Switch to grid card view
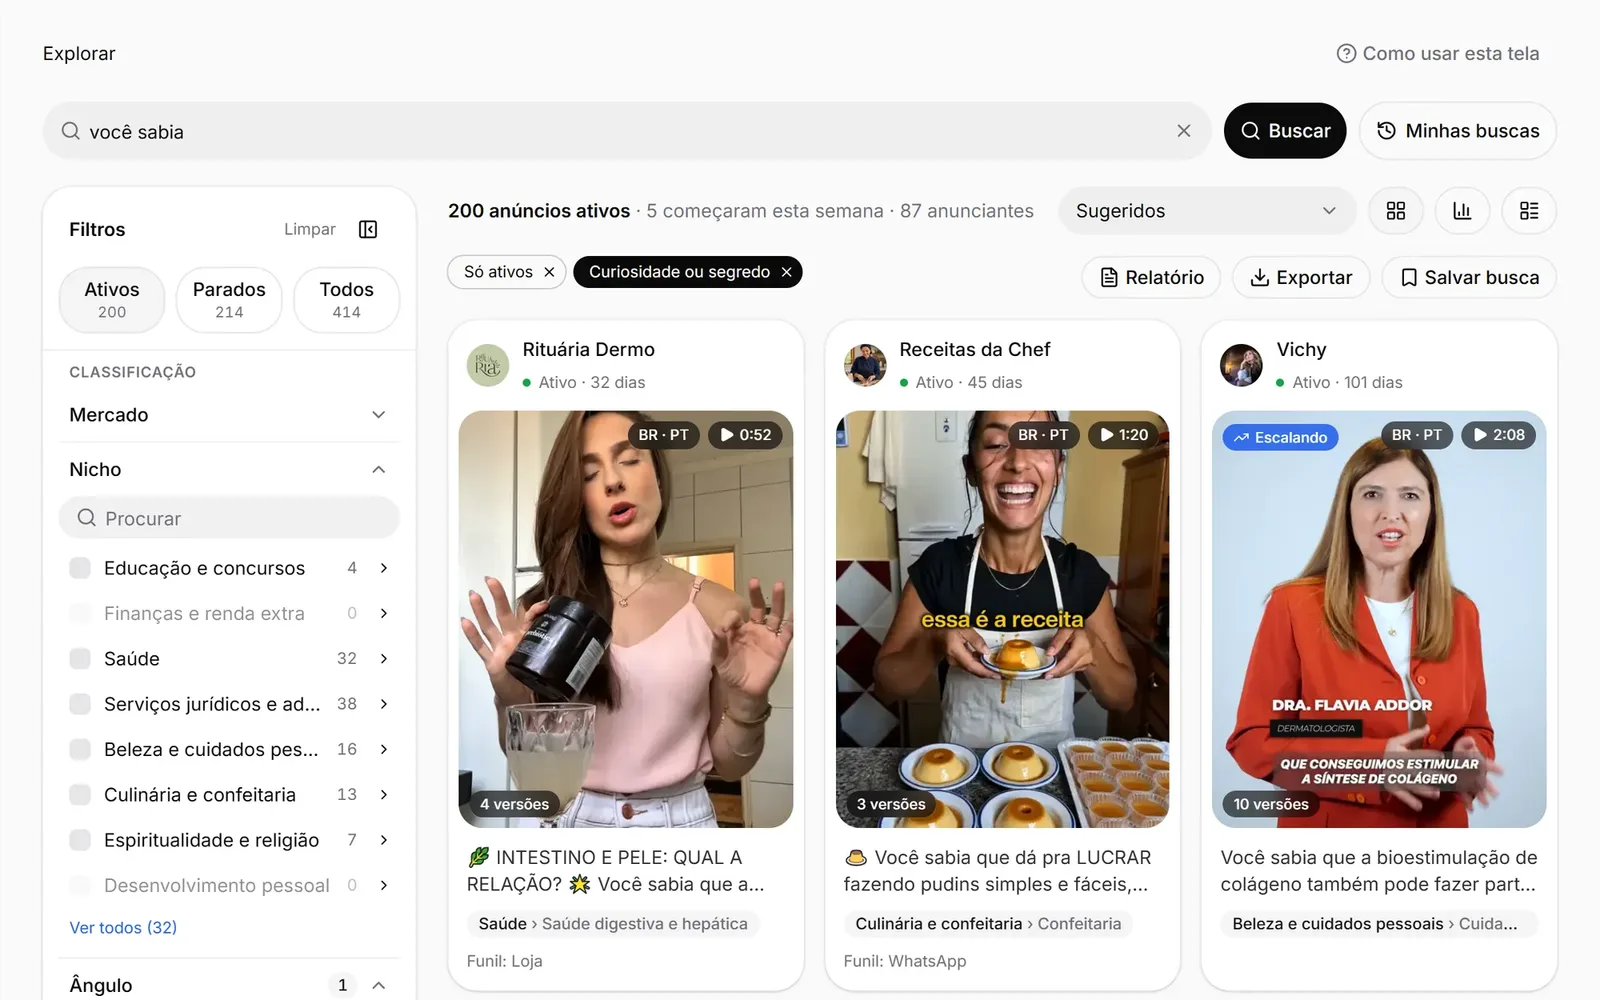This screenshot has height=1000, width=1600. 1396,211
